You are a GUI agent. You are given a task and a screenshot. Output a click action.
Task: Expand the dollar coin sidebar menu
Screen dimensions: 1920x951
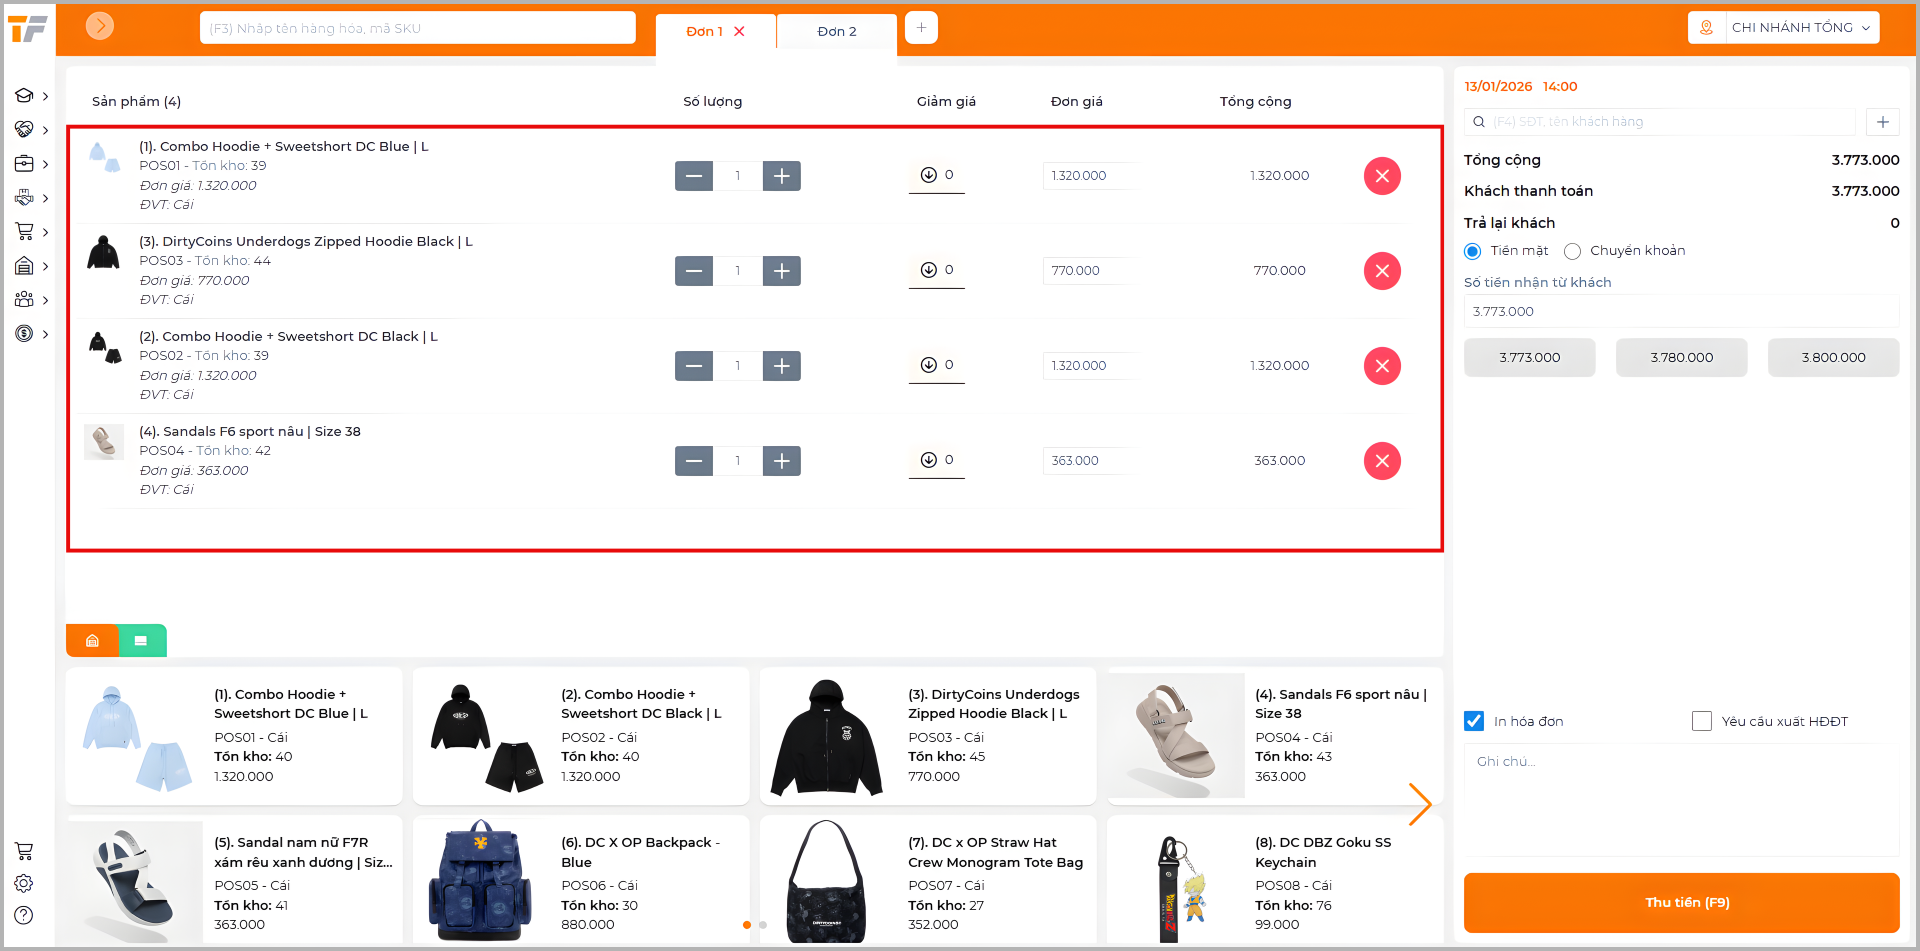click(31, 334)
